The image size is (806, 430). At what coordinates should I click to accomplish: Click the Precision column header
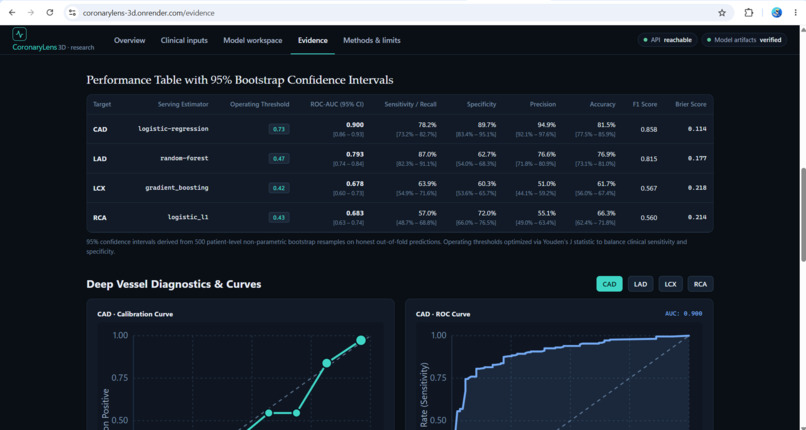[543, 104]
